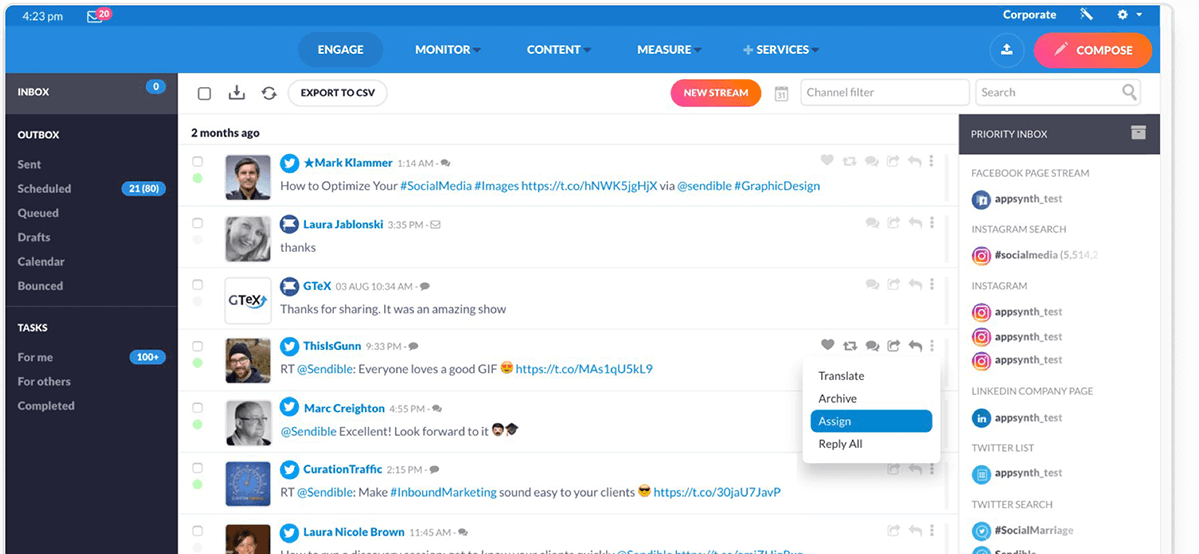1199x554 pixels.
Task: Click reply arrow on Laura Jablonski's message
Action: click(x=915, y=223)
